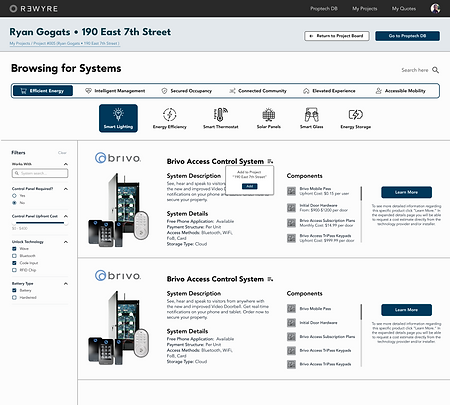Click the first Brivo product image

(x=118, y=210)
